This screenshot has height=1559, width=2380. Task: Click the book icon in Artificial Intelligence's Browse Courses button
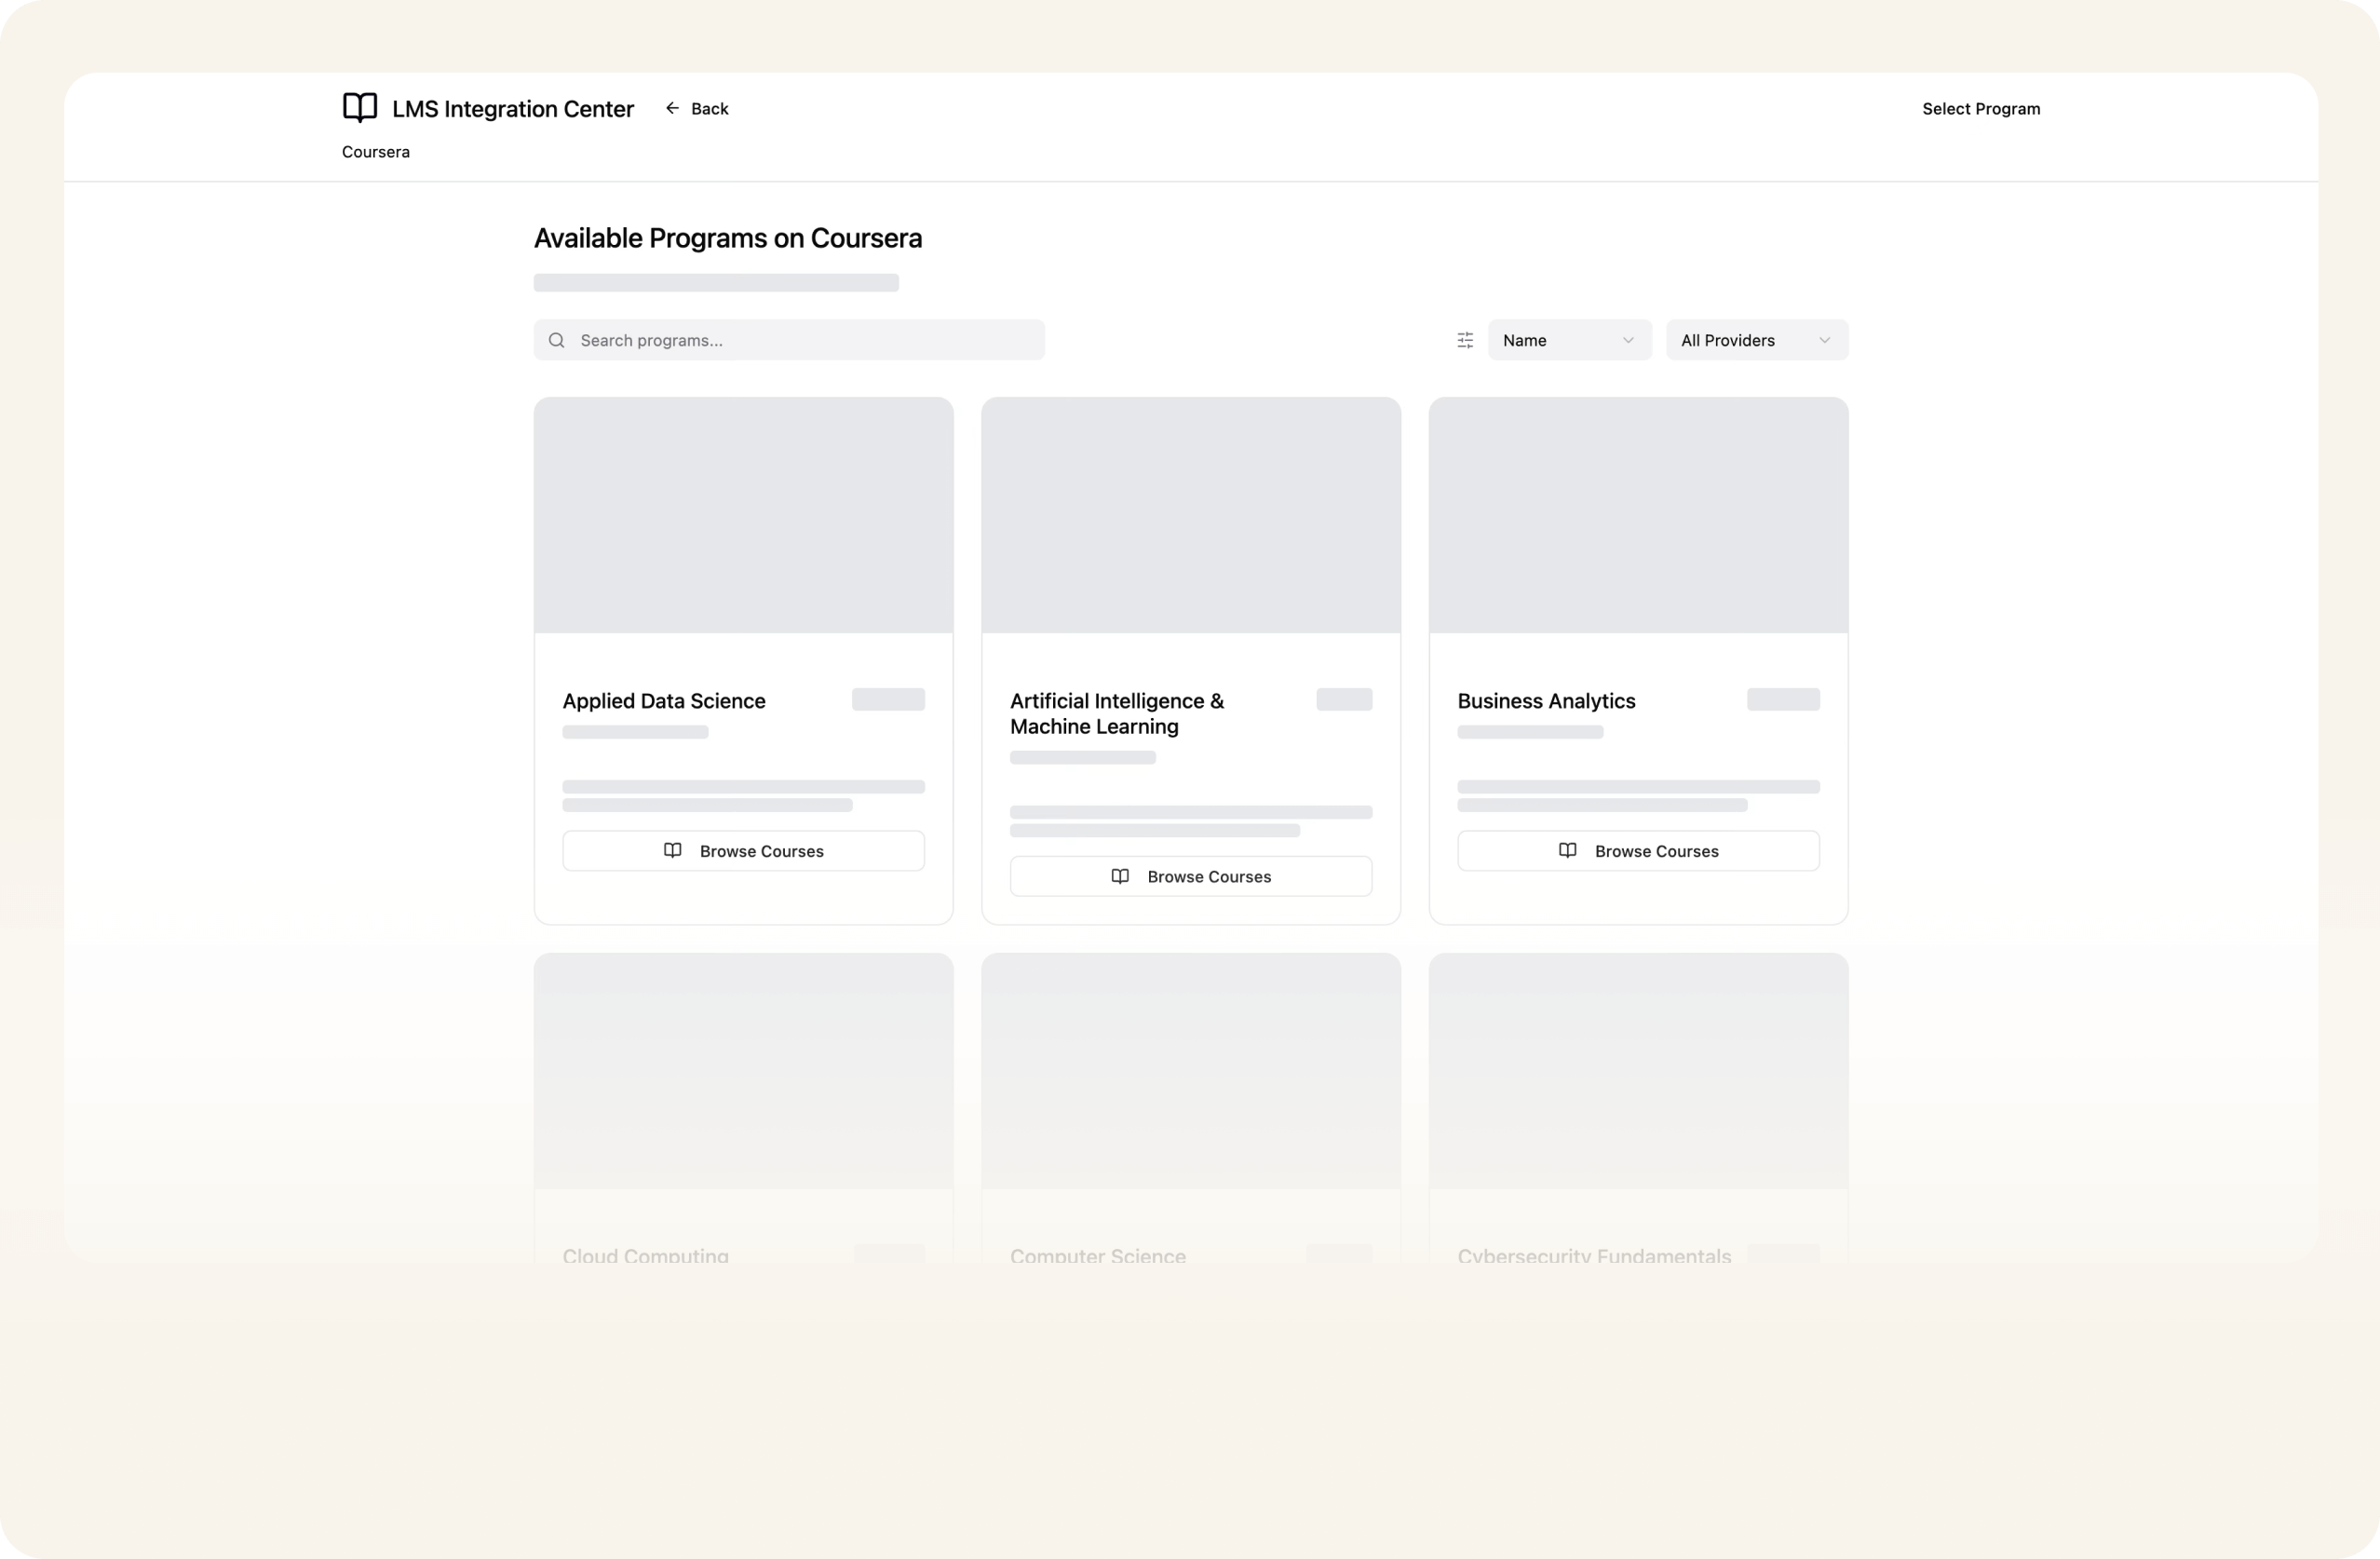pos(1121,876)
